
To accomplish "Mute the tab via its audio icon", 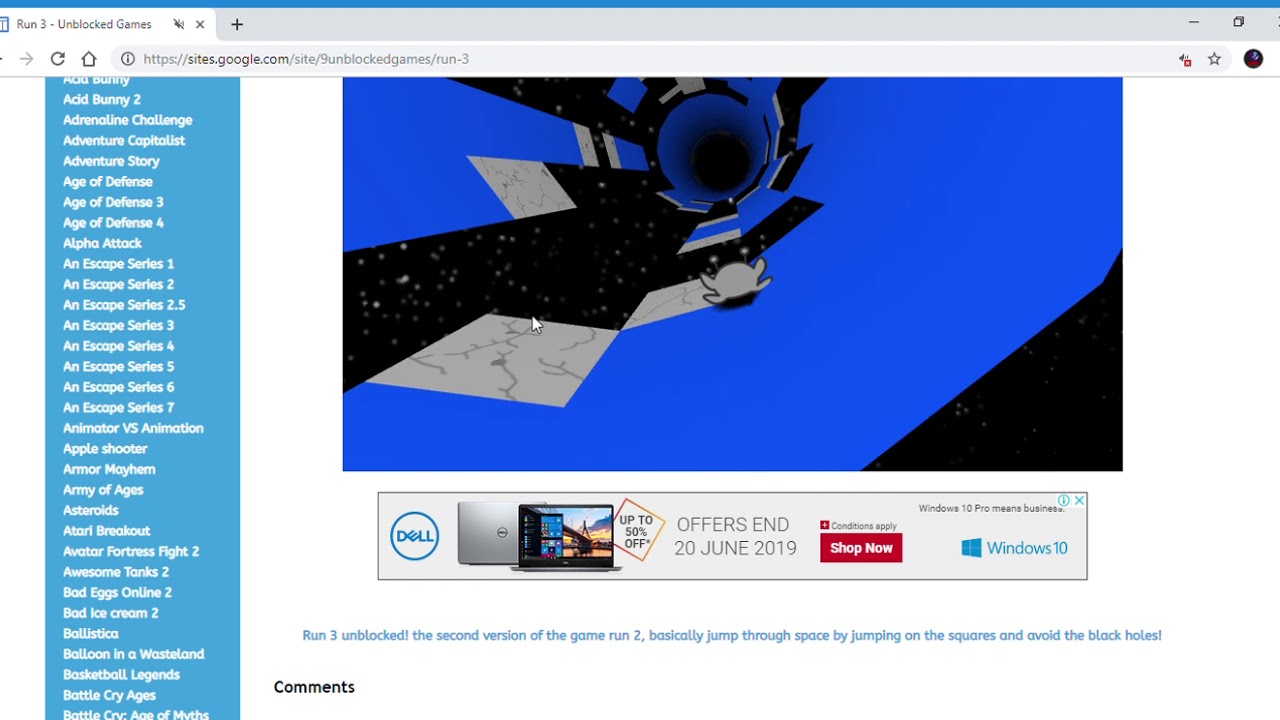I will pyautogui.click(x=179, y=24).
